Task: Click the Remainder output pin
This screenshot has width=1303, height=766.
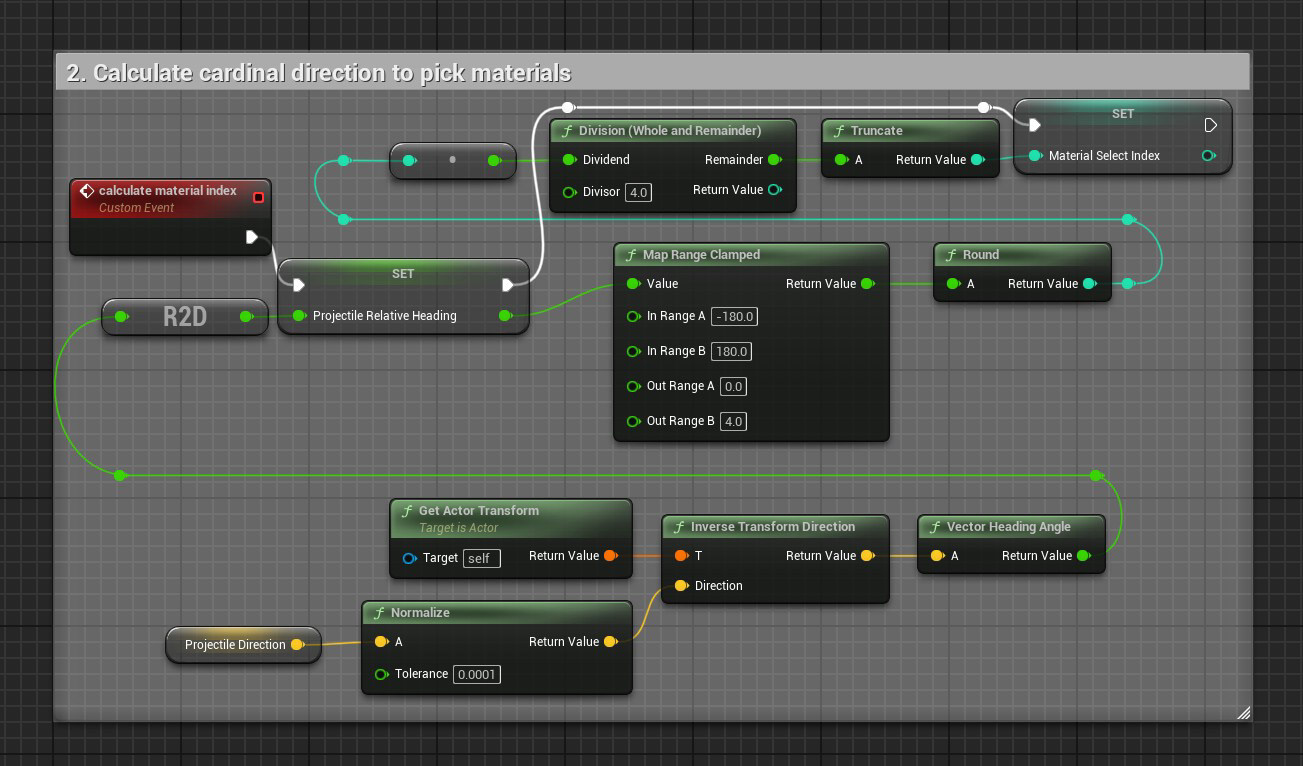Action: [x=775, y=160]
